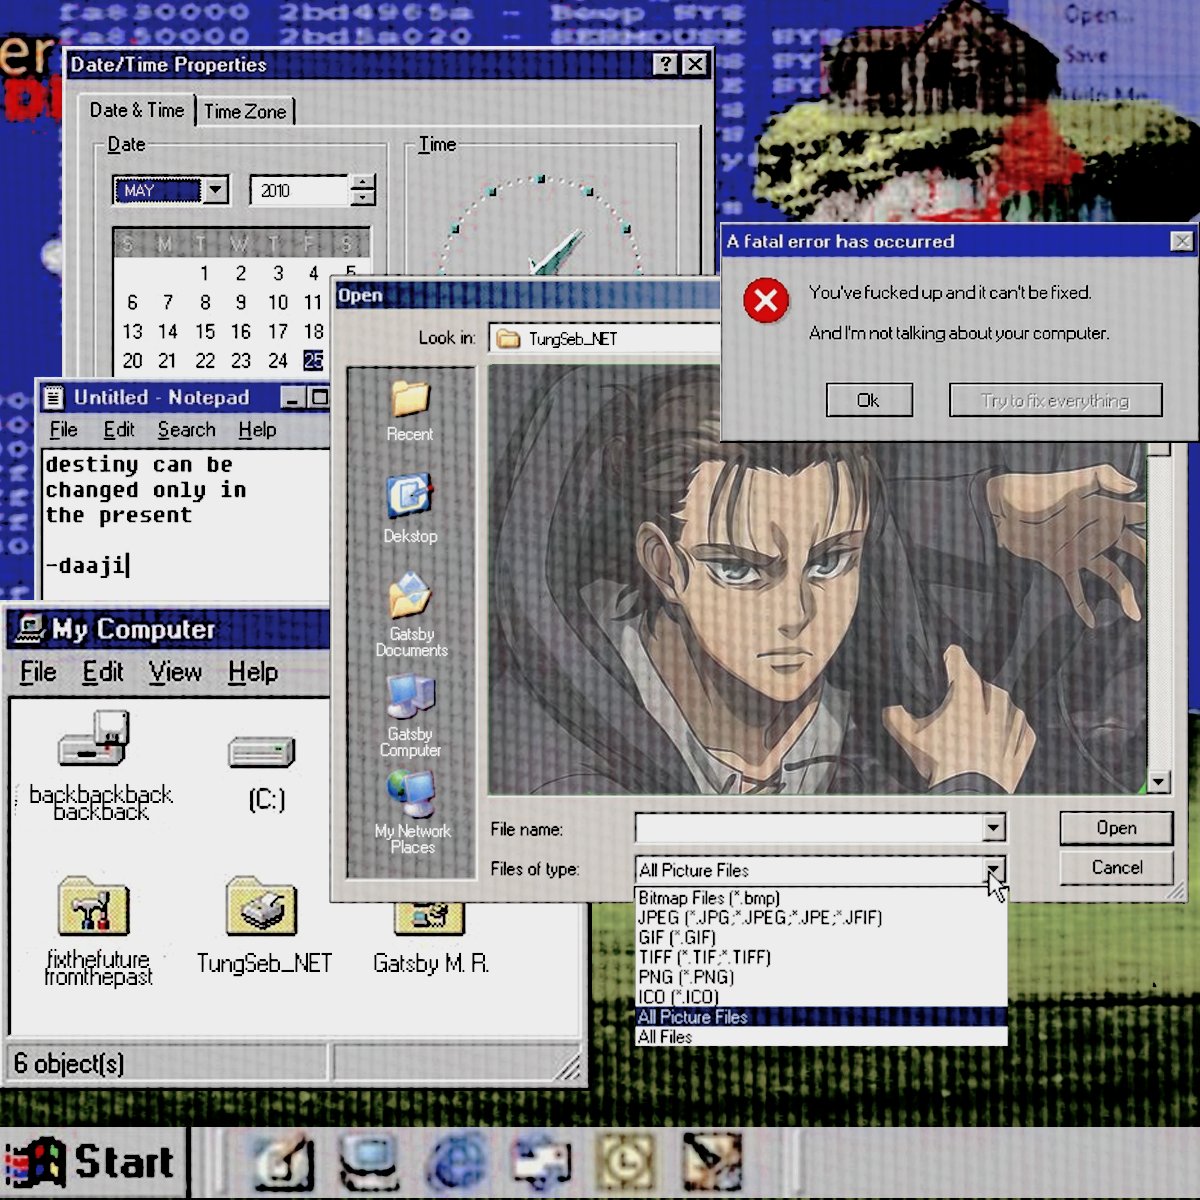Choose PNG (*.PNG) file type option
The height and width of the screenshot is (1200, 1200).
[821, 977]
